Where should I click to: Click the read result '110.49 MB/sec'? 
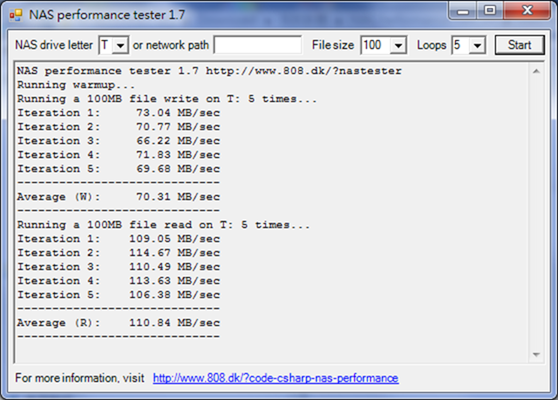pos(174,267)
